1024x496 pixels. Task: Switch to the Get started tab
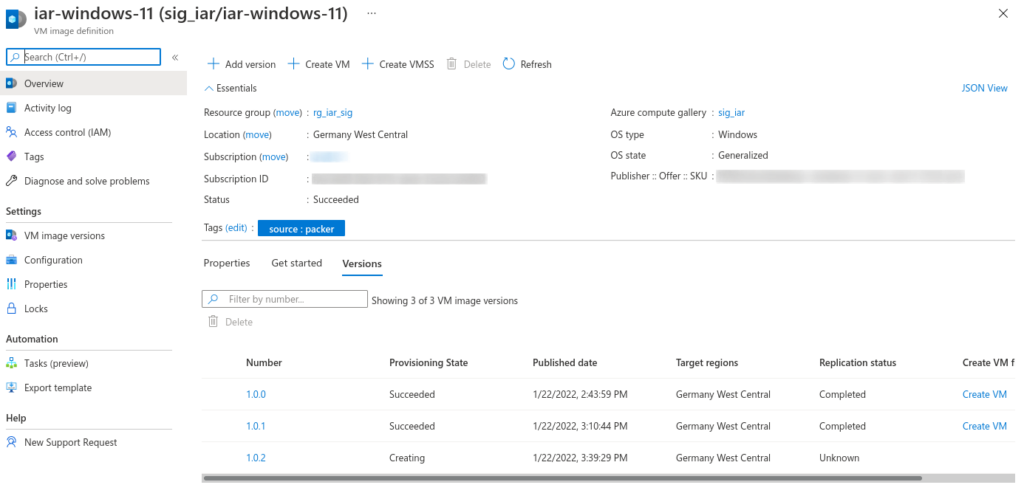click(x=296, y=263)
